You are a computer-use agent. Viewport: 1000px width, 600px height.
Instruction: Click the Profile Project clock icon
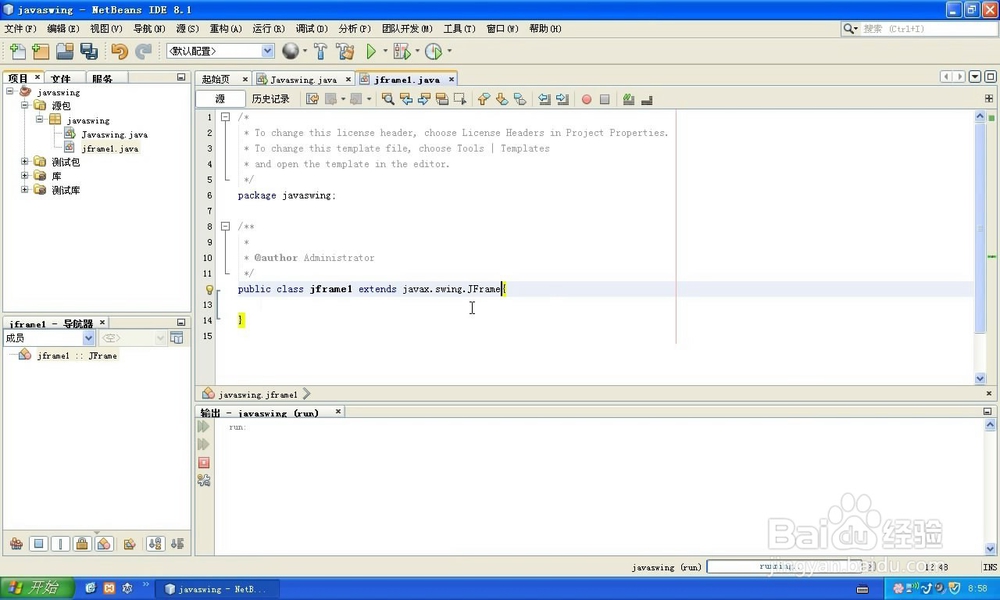tap(434, 51)
